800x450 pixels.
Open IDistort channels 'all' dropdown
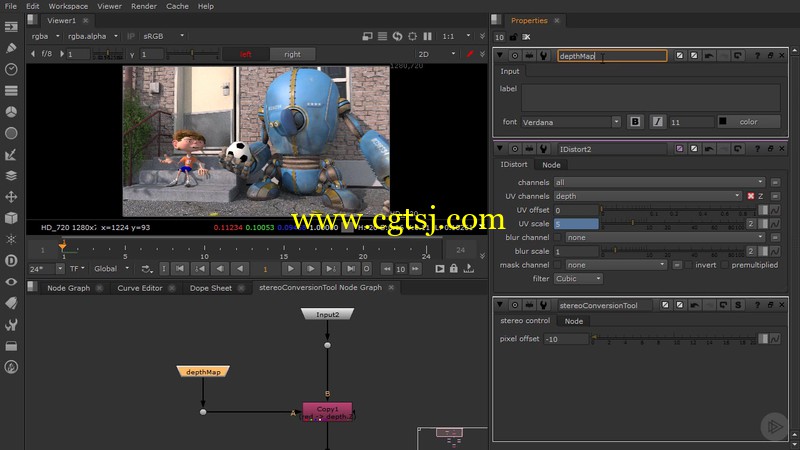coord(659,182)
